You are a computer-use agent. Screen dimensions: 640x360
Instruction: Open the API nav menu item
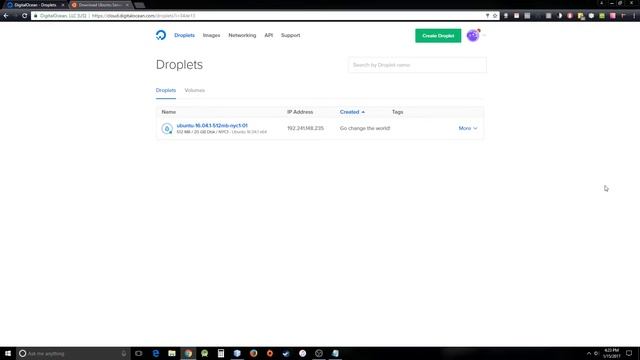click(x=269, y=35)
